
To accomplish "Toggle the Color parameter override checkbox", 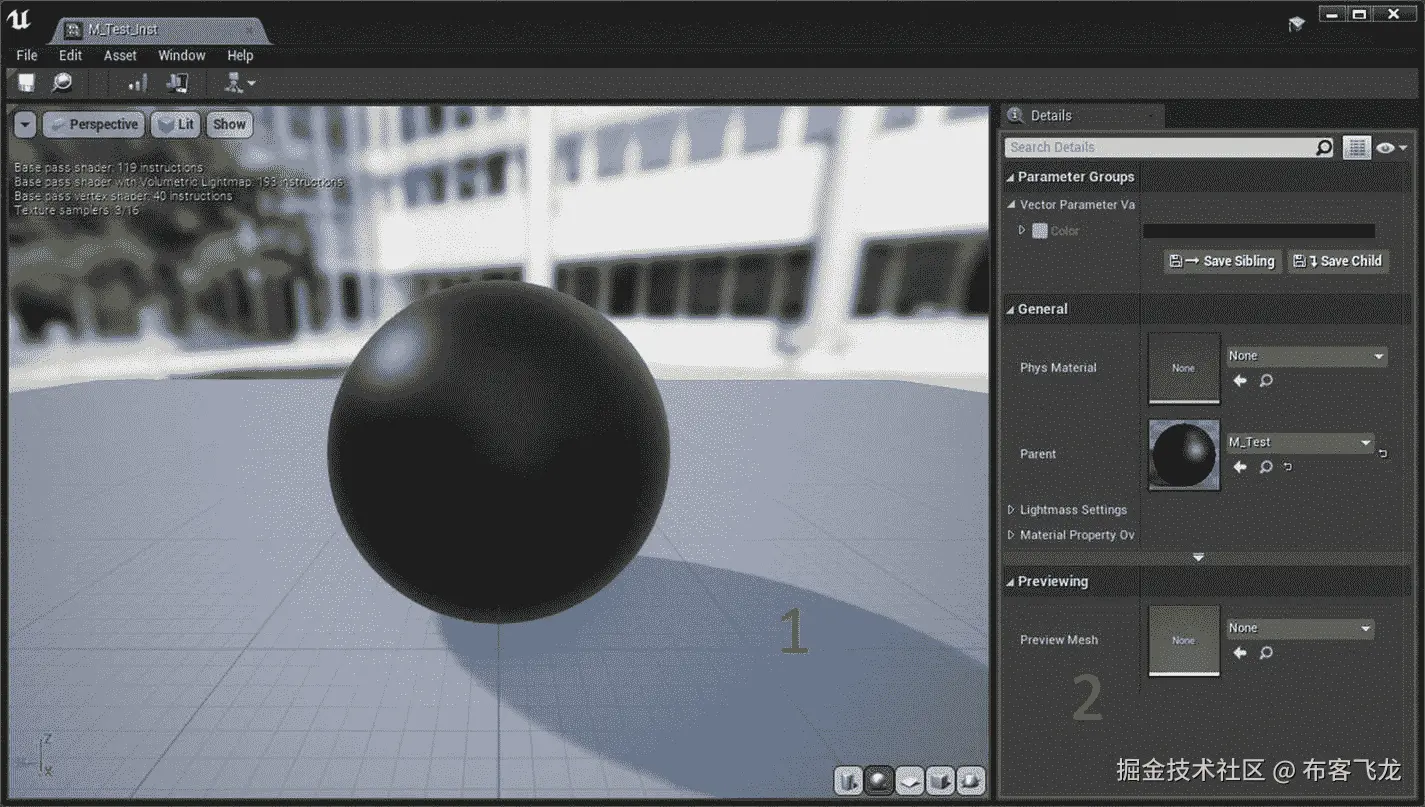I will coord(1040,230).
